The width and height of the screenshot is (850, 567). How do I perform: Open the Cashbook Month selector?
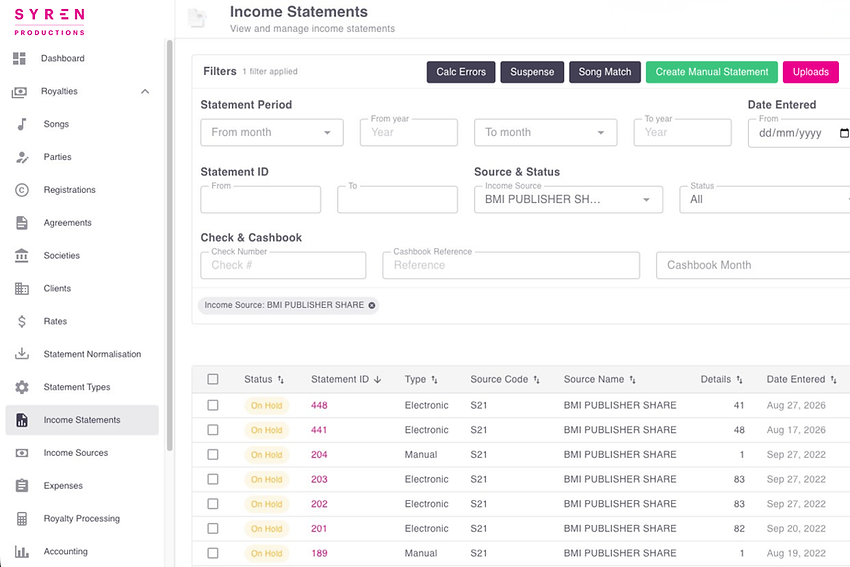[753, 266]
